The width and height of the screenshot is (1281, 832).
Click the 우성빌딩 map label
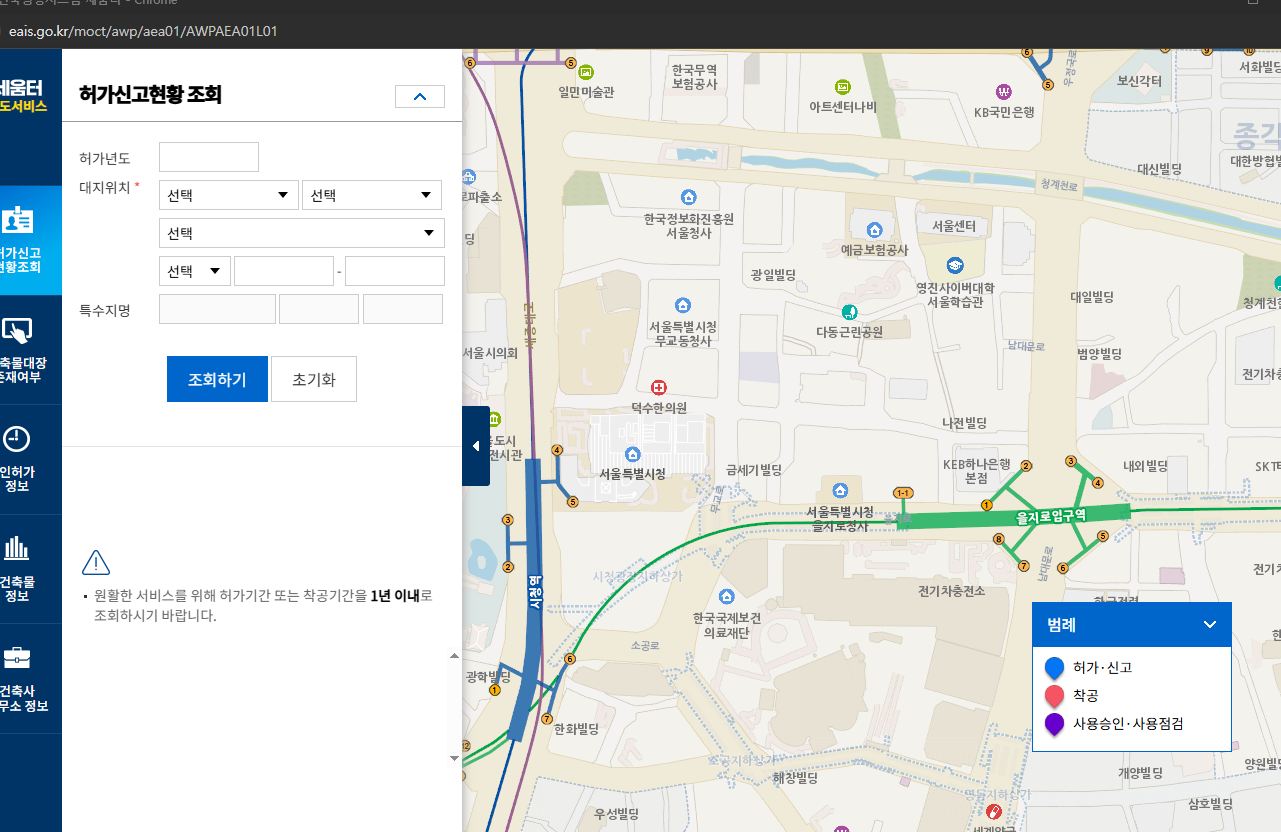click(x=615, y=815)
